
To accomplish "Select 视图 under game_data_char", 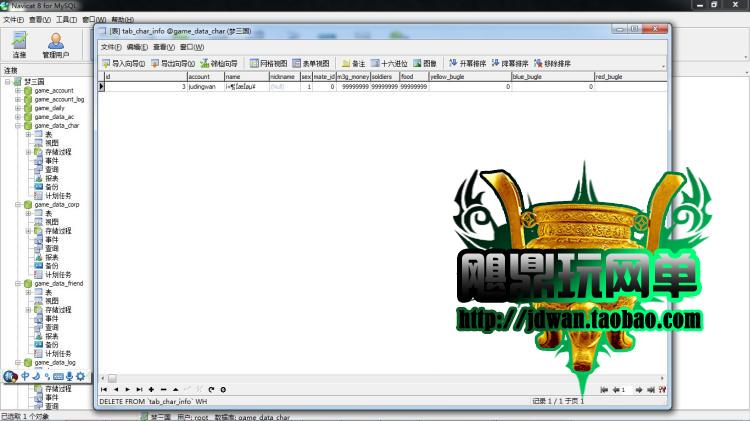I will tap(52, 143).
